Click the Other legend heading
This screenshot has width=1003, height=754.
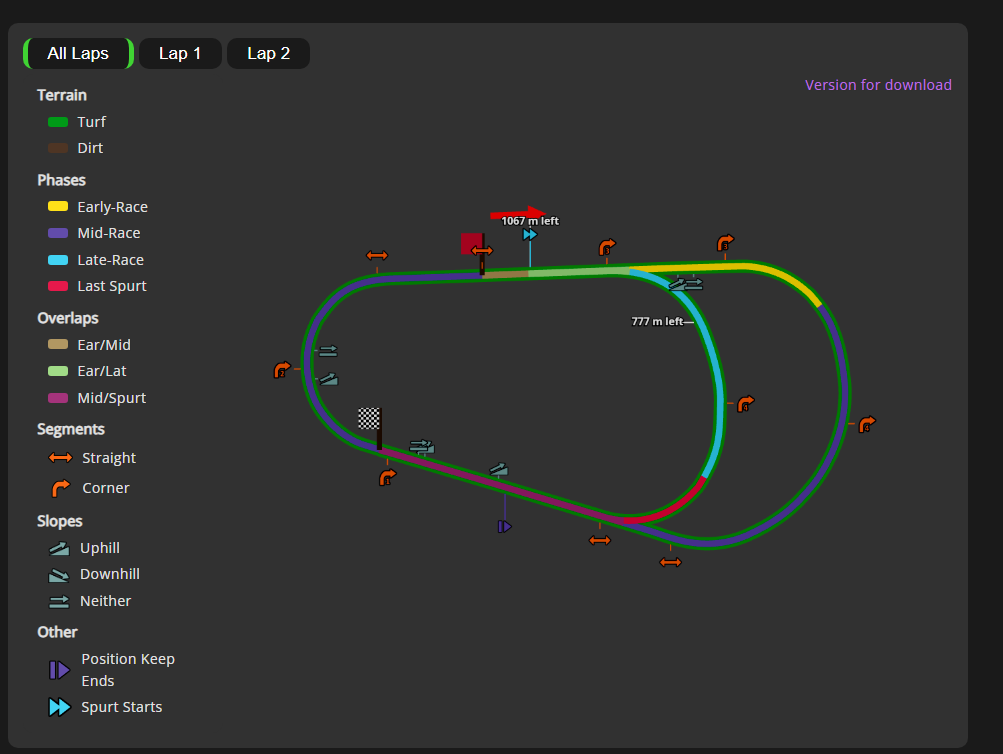tap(58, 632)
